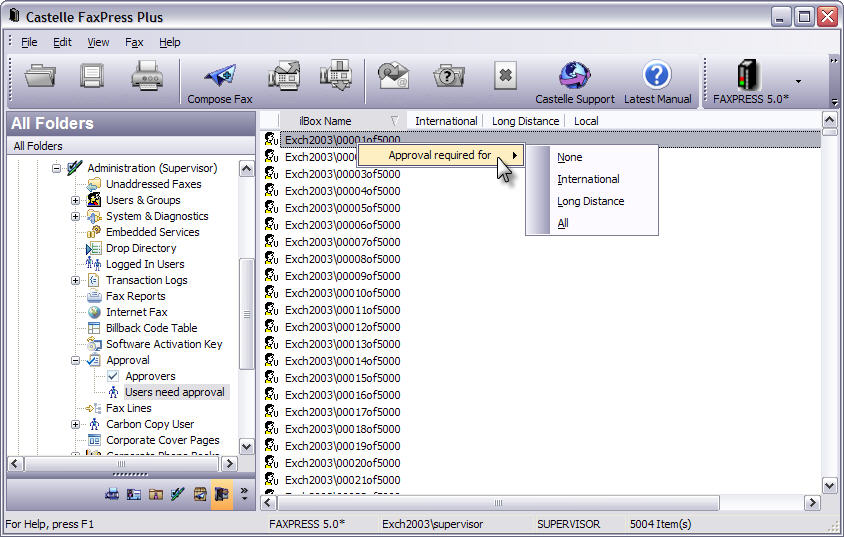Click the grey X delete toolbar icon

tap(505, 75)
